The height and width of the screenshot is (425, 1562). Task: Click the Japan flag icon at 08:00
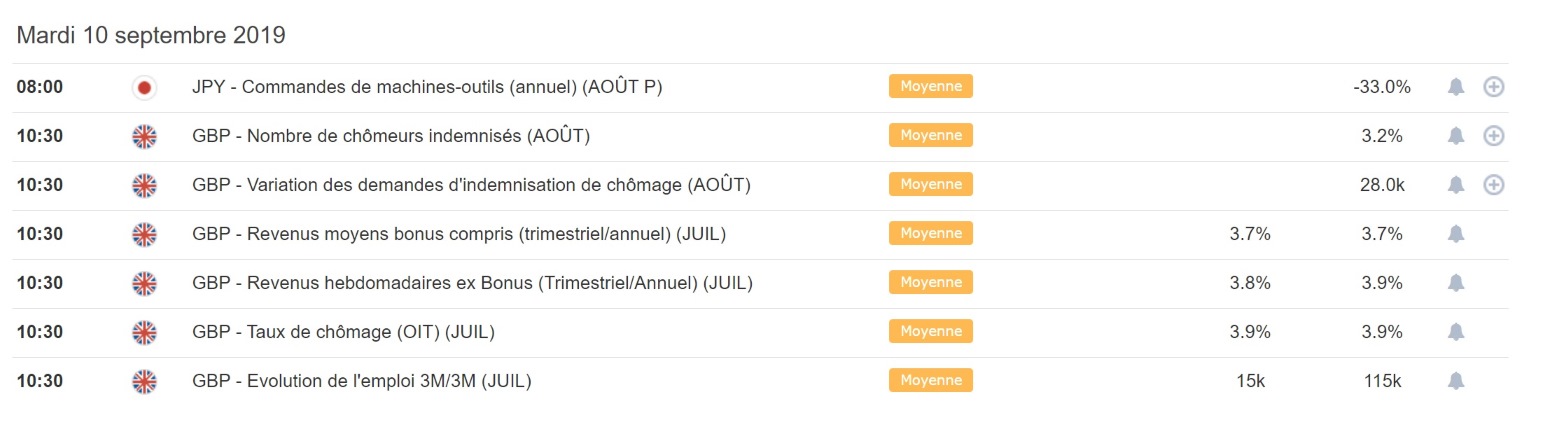coord(144,88)
